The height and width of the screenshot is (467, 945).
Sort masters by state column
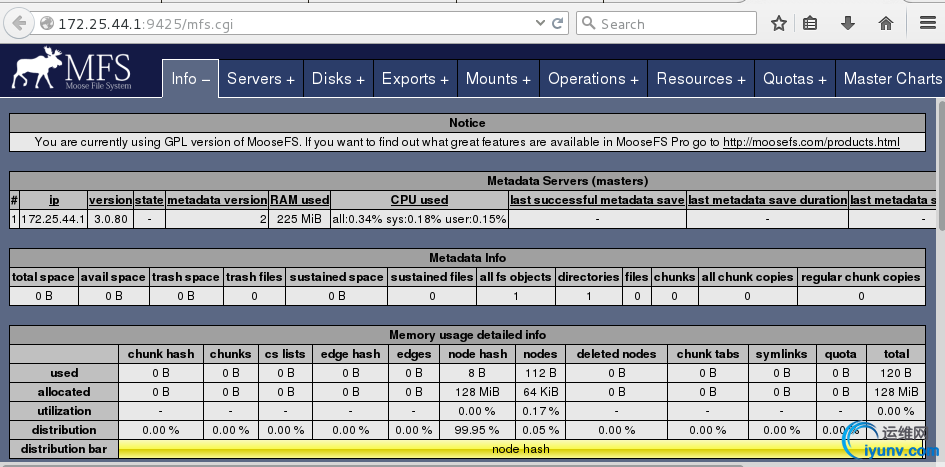pos(149,200)
